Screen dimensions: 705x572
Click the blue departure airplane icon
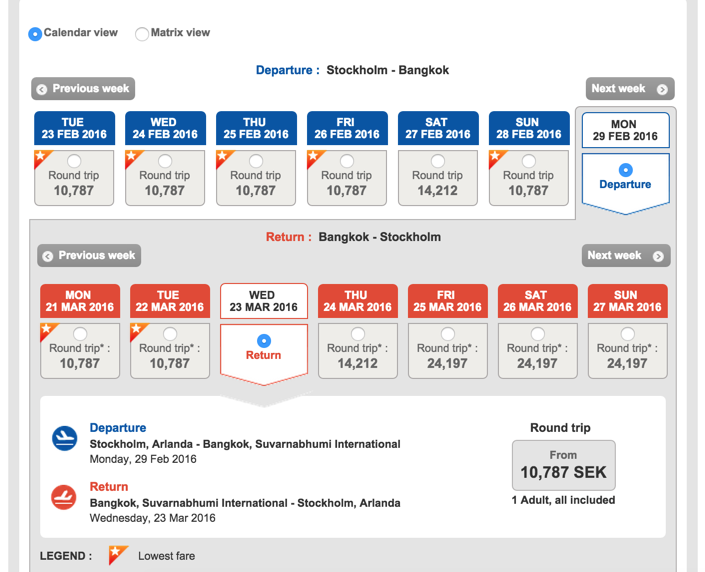click(x=65, y=437)
